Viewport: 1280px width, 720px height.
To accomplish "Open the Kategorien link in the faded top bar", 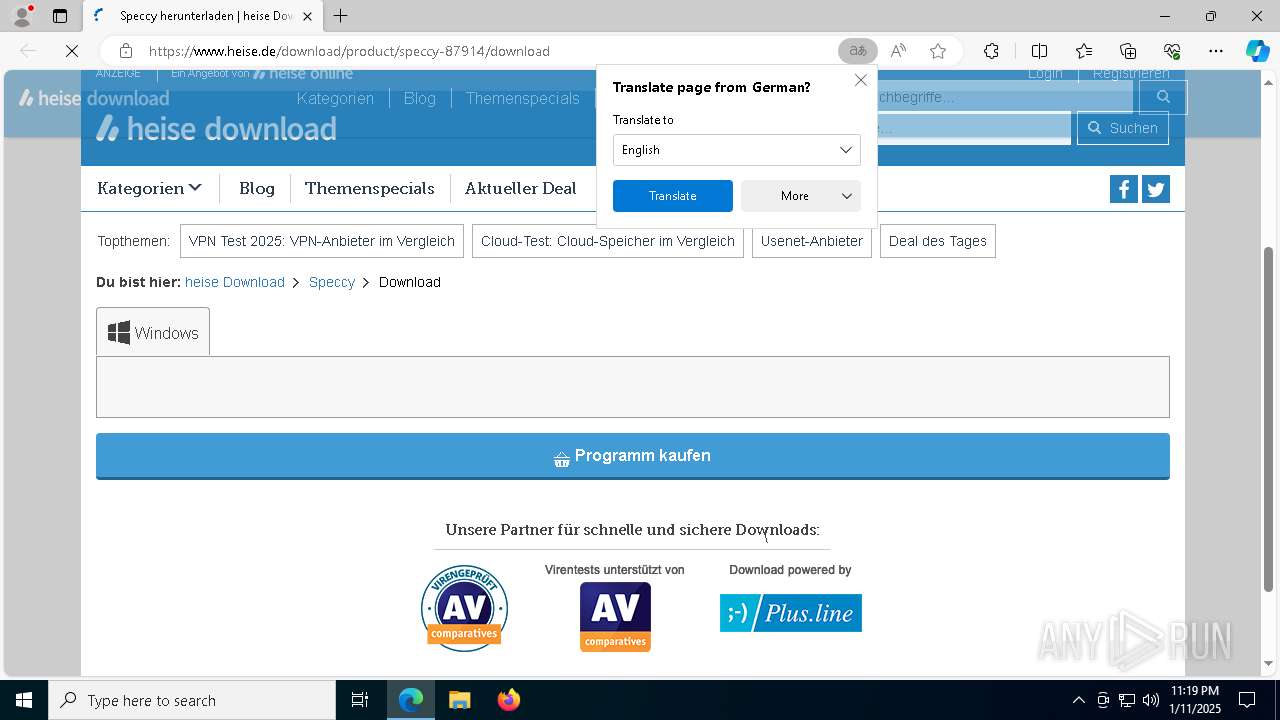I will pos(335,98).
